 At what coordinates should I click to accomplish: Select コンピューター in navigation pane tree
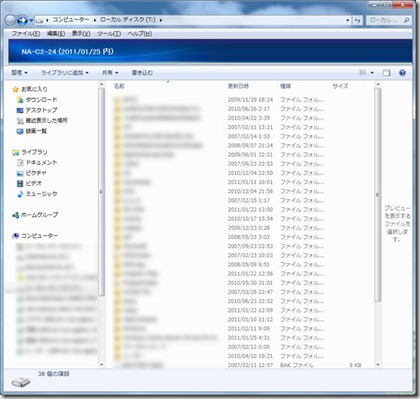[x=39, y=236]
